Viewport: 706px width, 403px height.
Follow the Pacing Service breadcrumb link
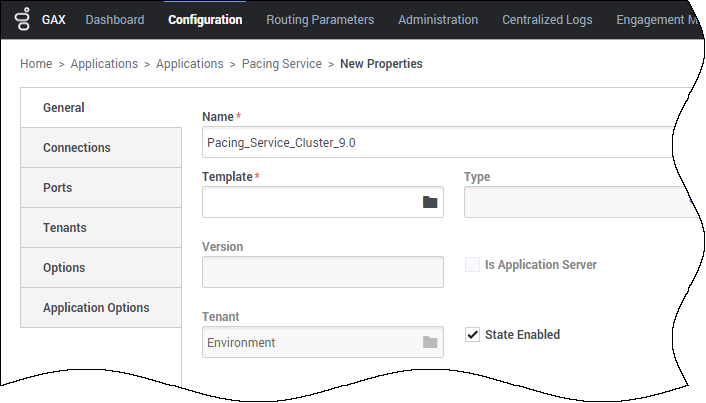click(282, 64)
